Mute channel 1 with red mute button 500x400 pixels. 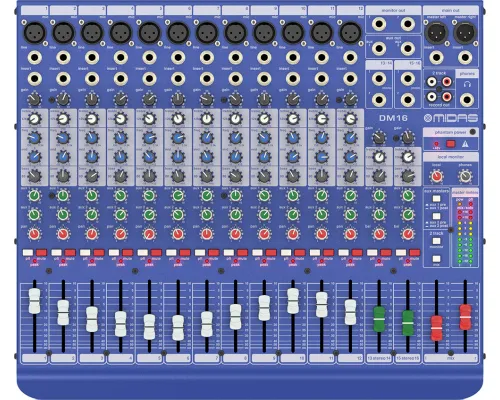point(42,252)
